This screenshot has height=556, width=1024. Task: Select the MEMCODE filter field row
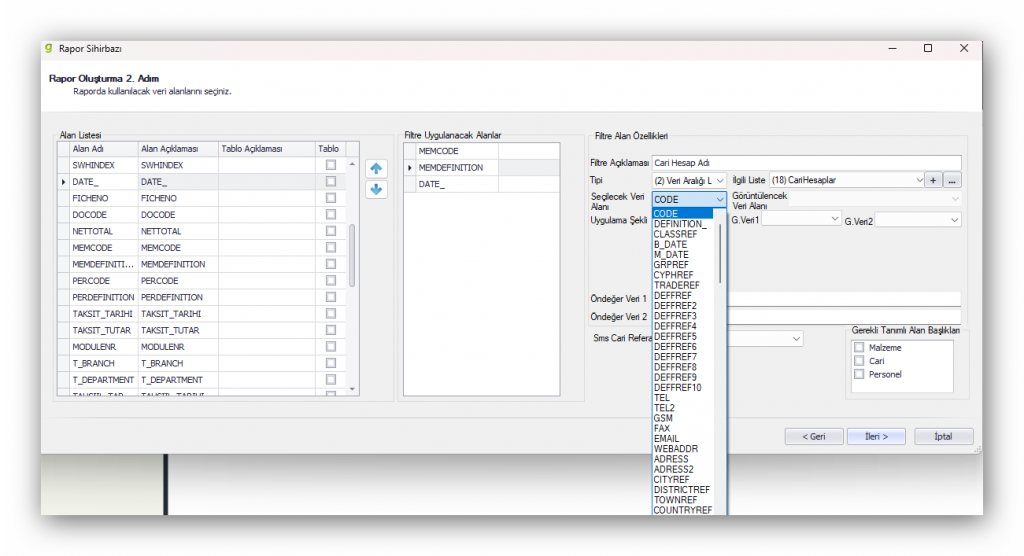(x=481, y=151)
